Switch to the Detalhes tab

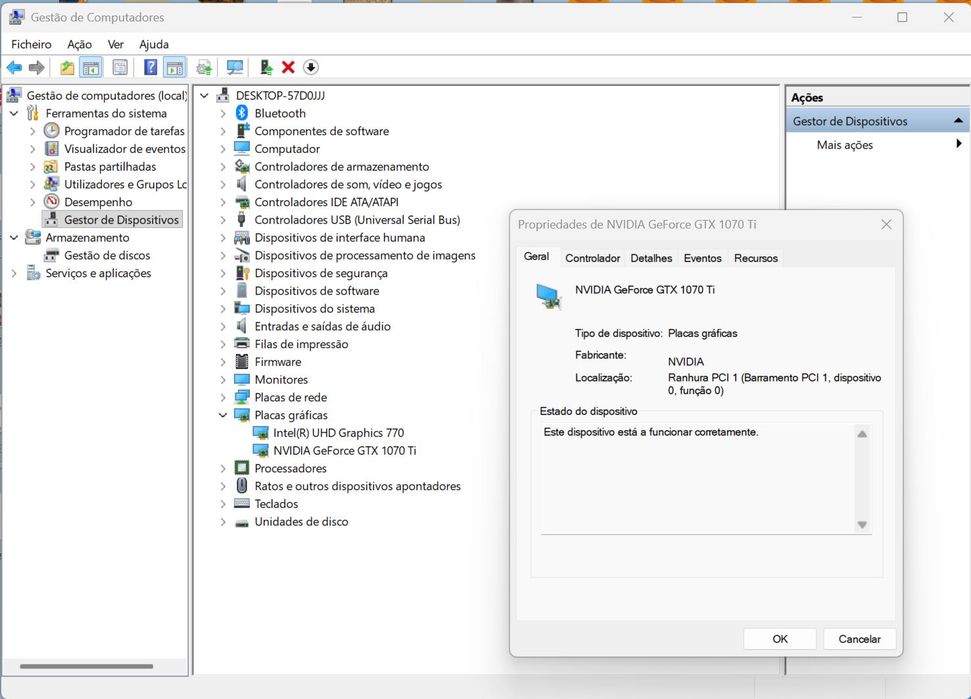(651, 258)
